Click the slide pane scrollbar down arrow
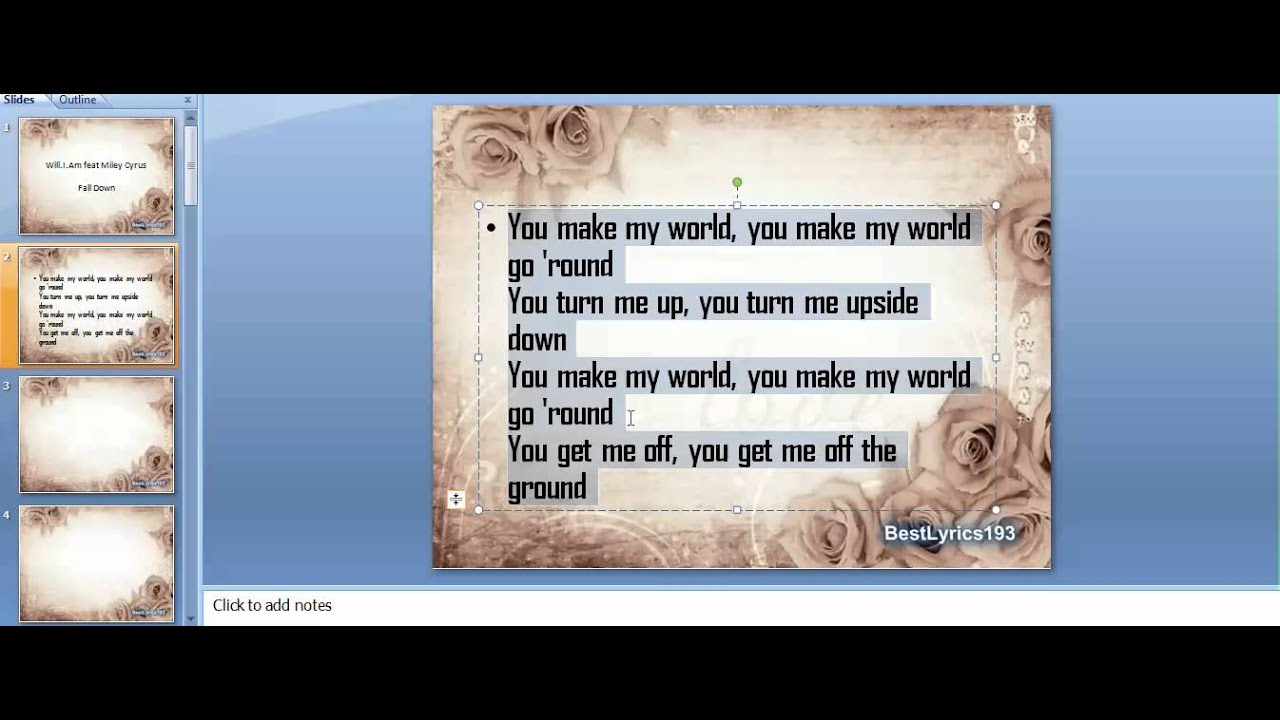 coord(191,619)
